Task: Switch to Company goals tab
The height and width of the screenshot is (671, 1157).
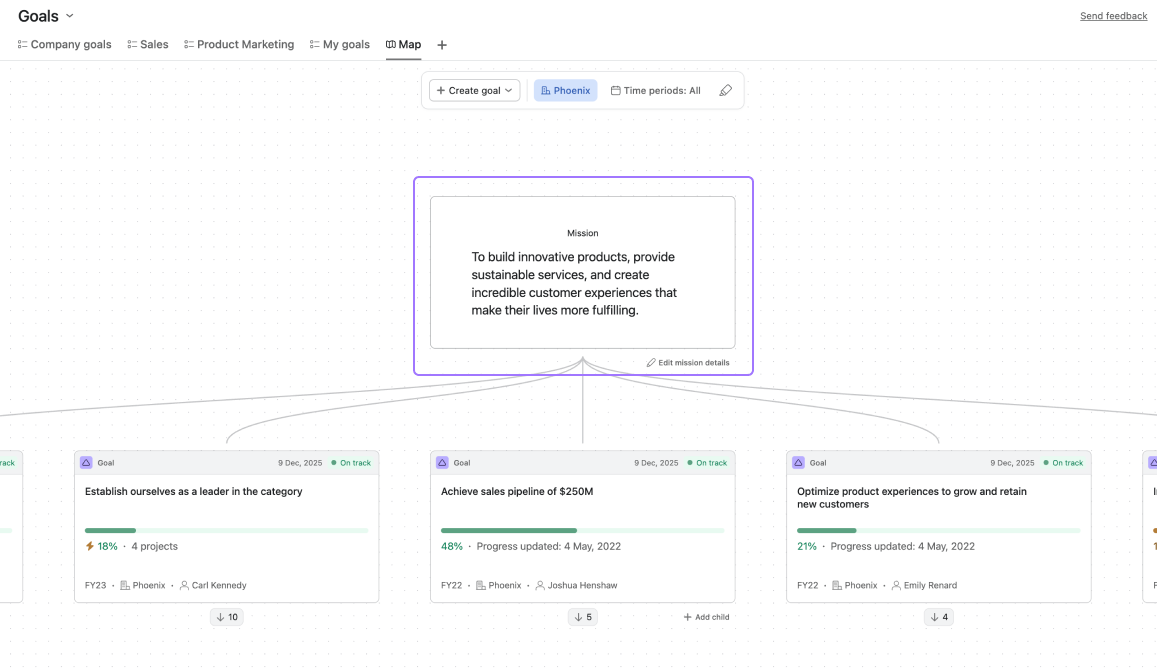Action: (65, 45)
